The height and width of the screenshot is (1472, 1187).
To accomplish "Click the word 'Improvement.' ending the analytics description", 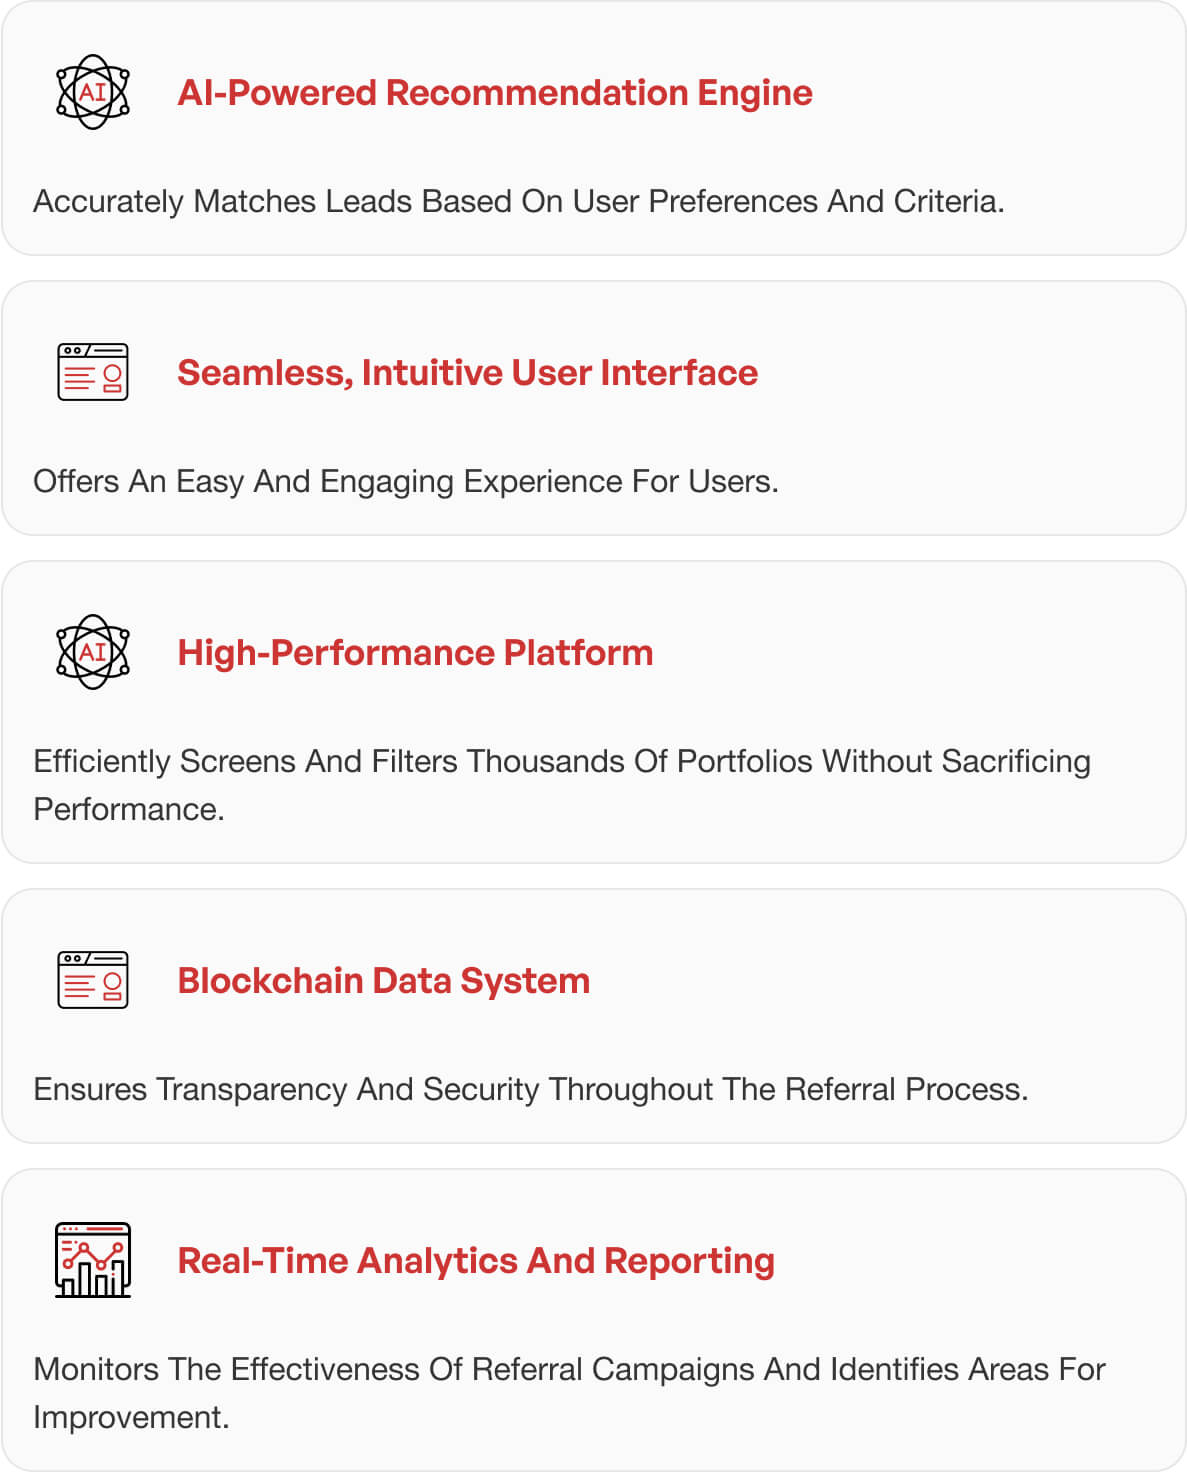I will click(x=131, y=1417).
